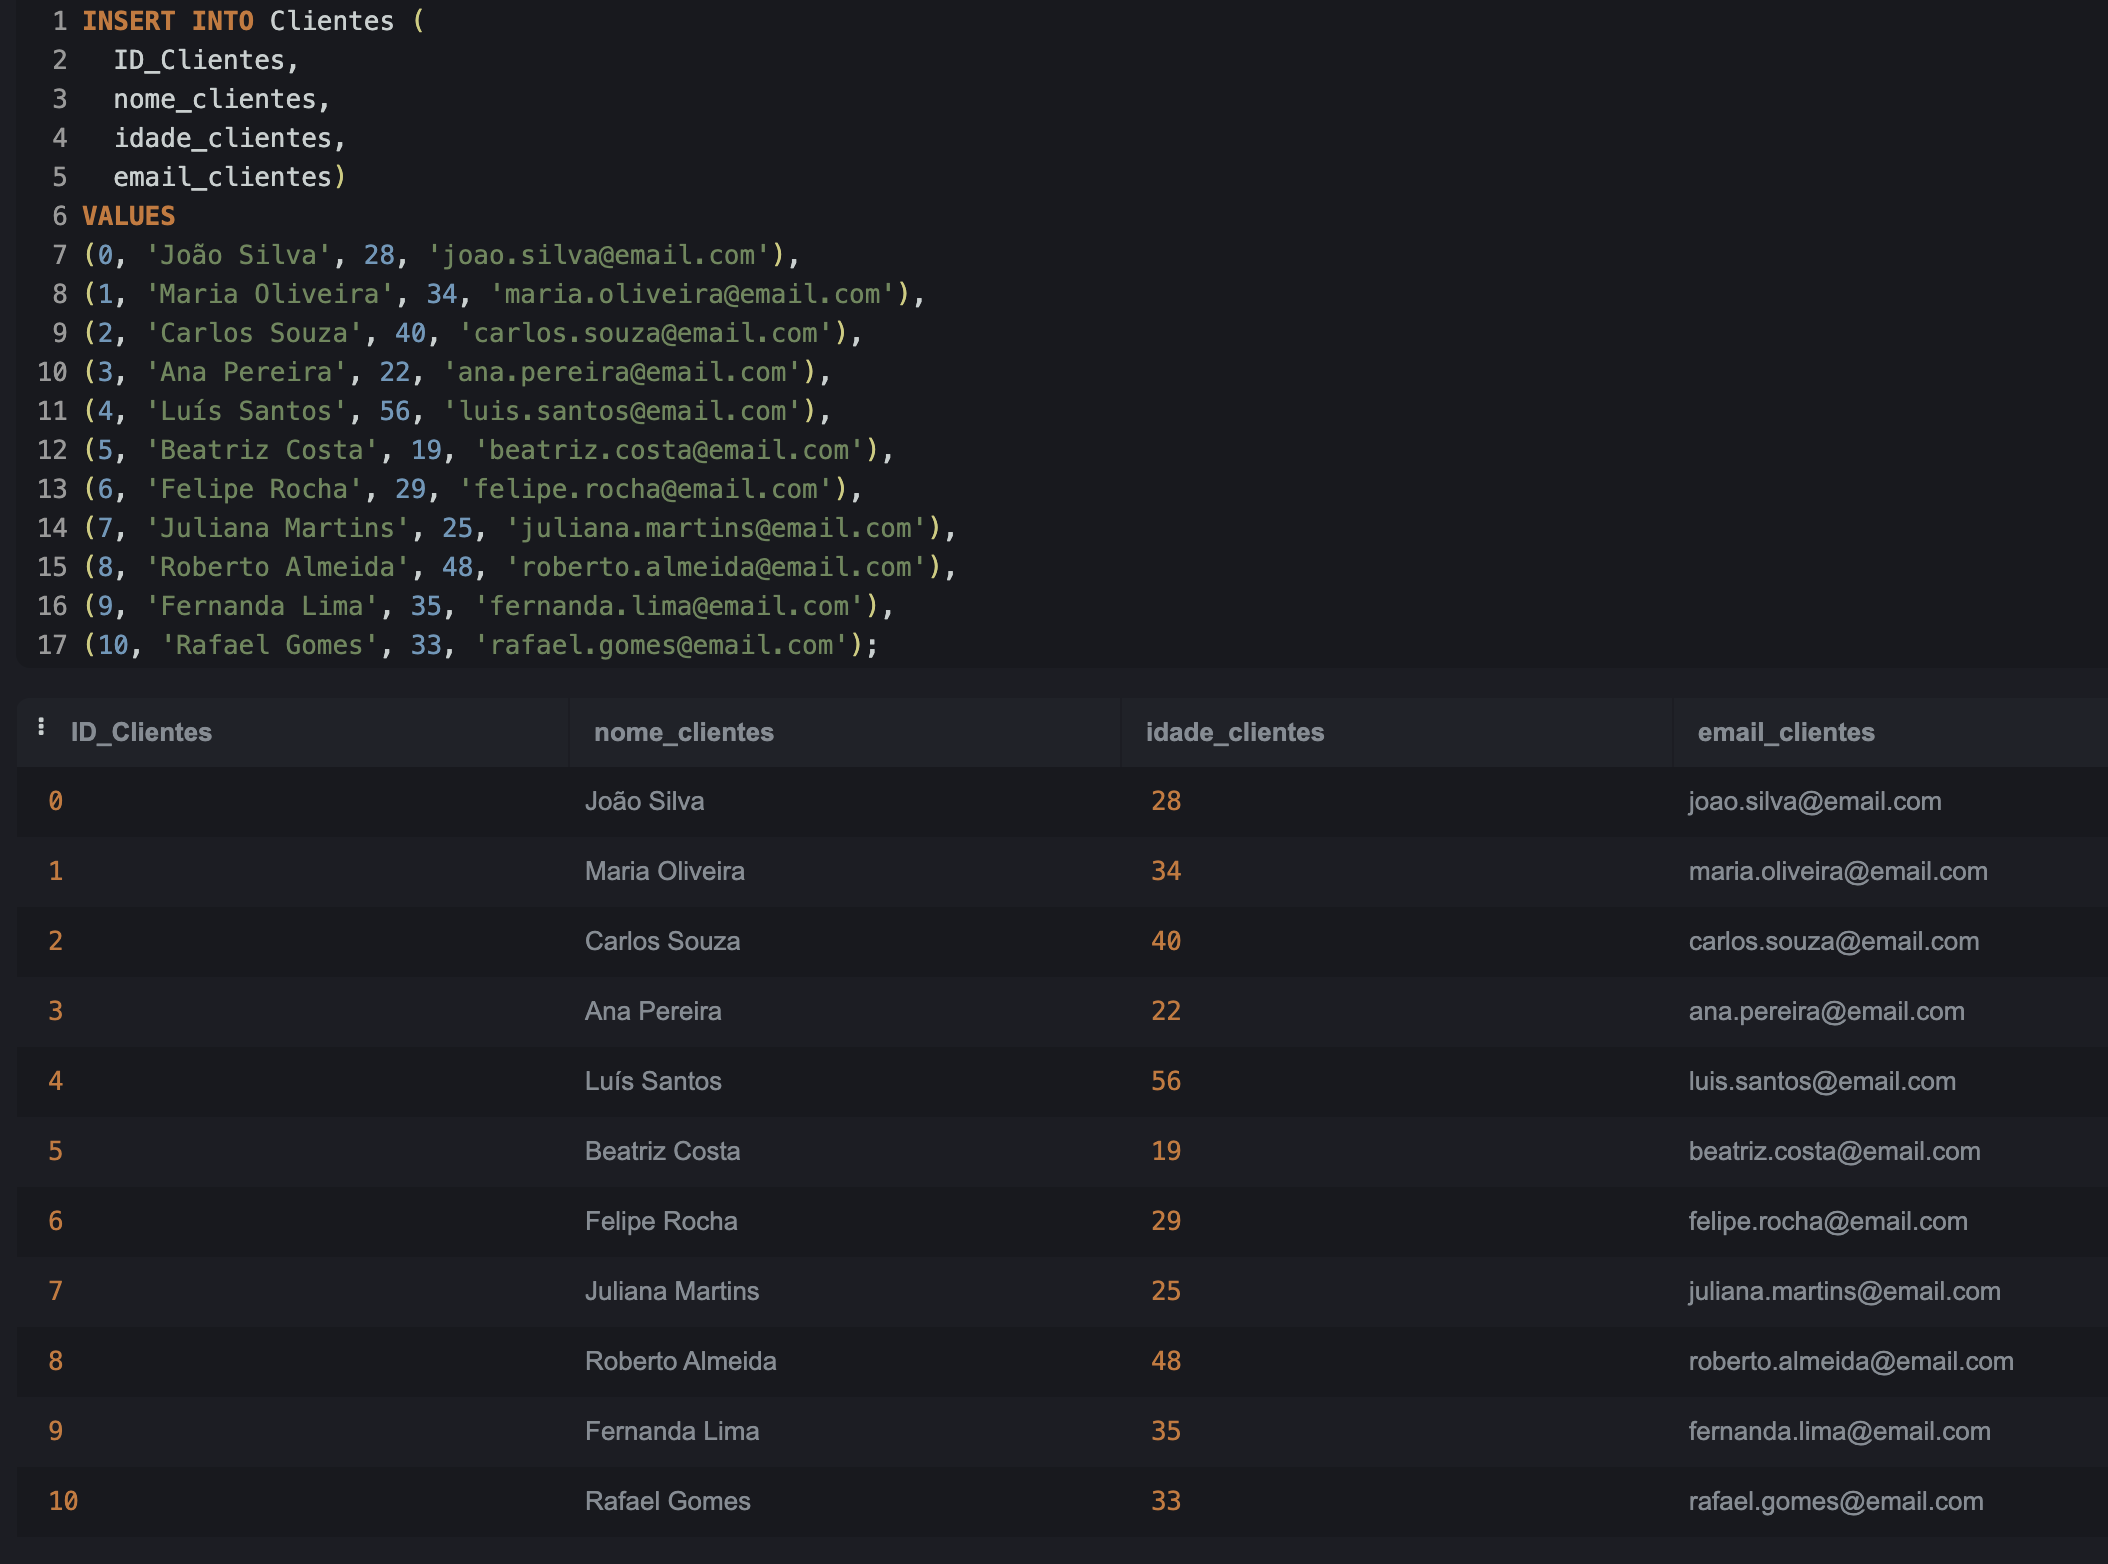Click age value 33 in Rafael Gomes row

tap(1166, 1501)
